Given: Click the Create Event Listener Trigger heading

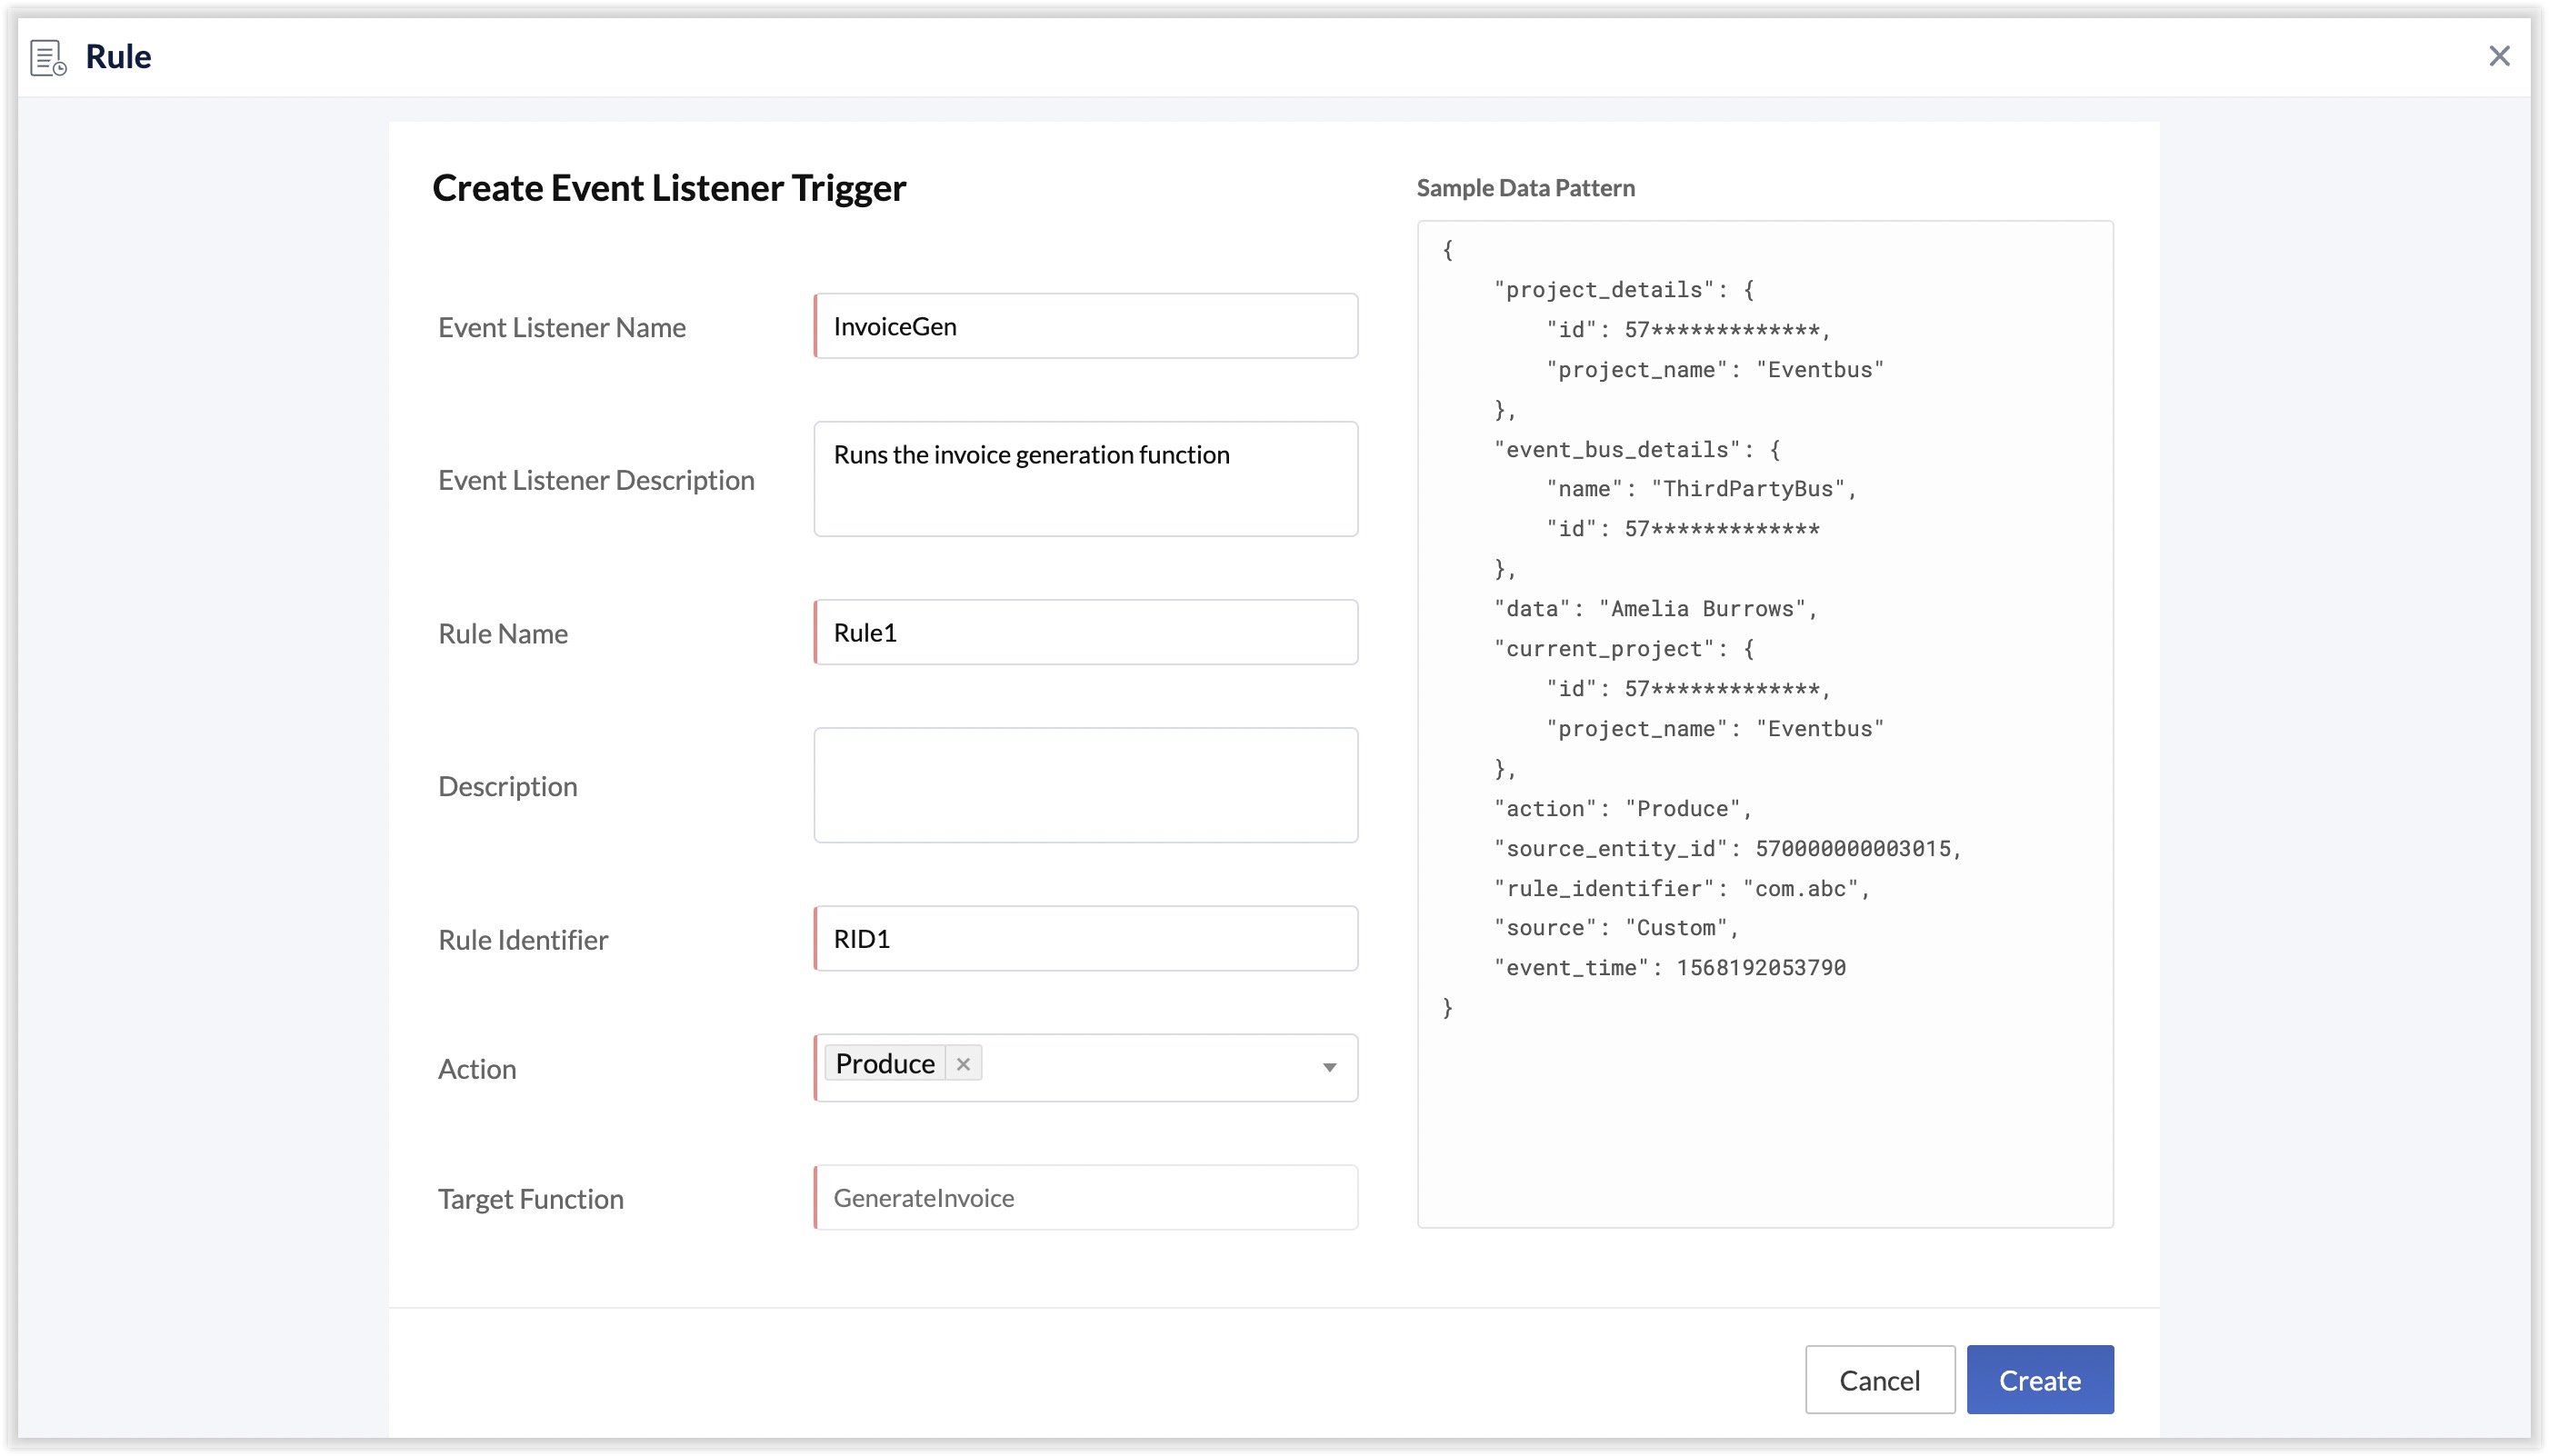Looking at the screenshot, I should pyautogui.click(x=669, y=187).
